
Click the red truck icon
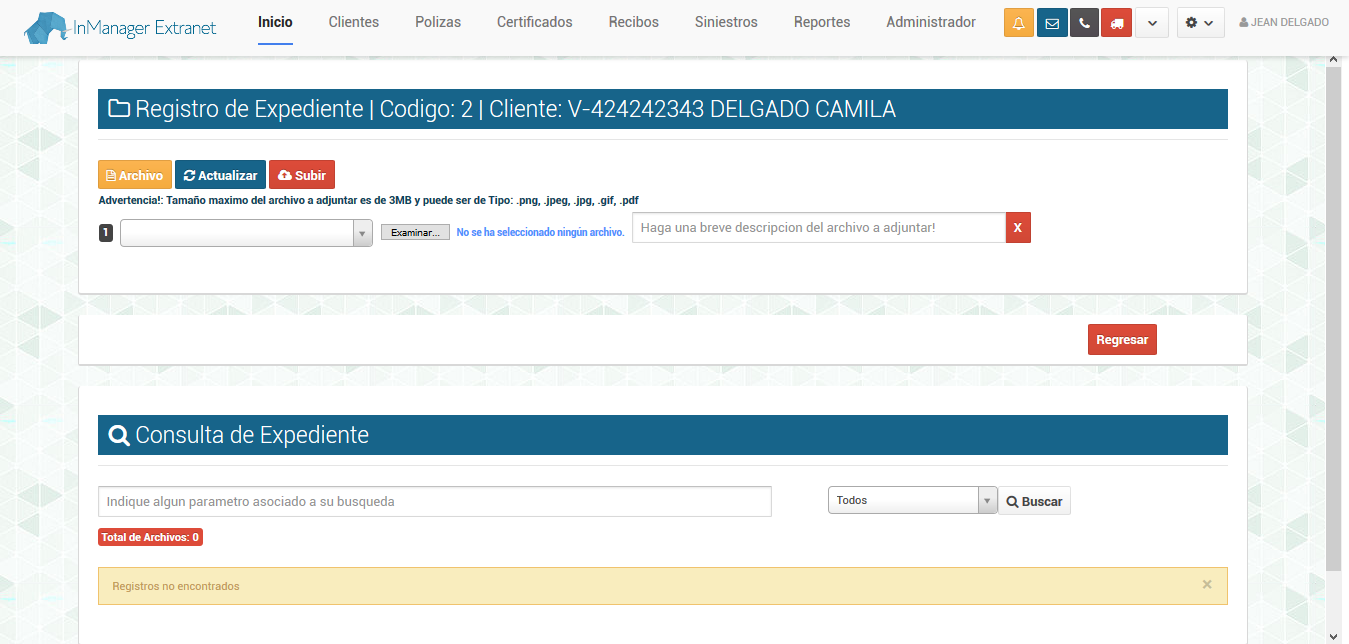[1116, 23]
